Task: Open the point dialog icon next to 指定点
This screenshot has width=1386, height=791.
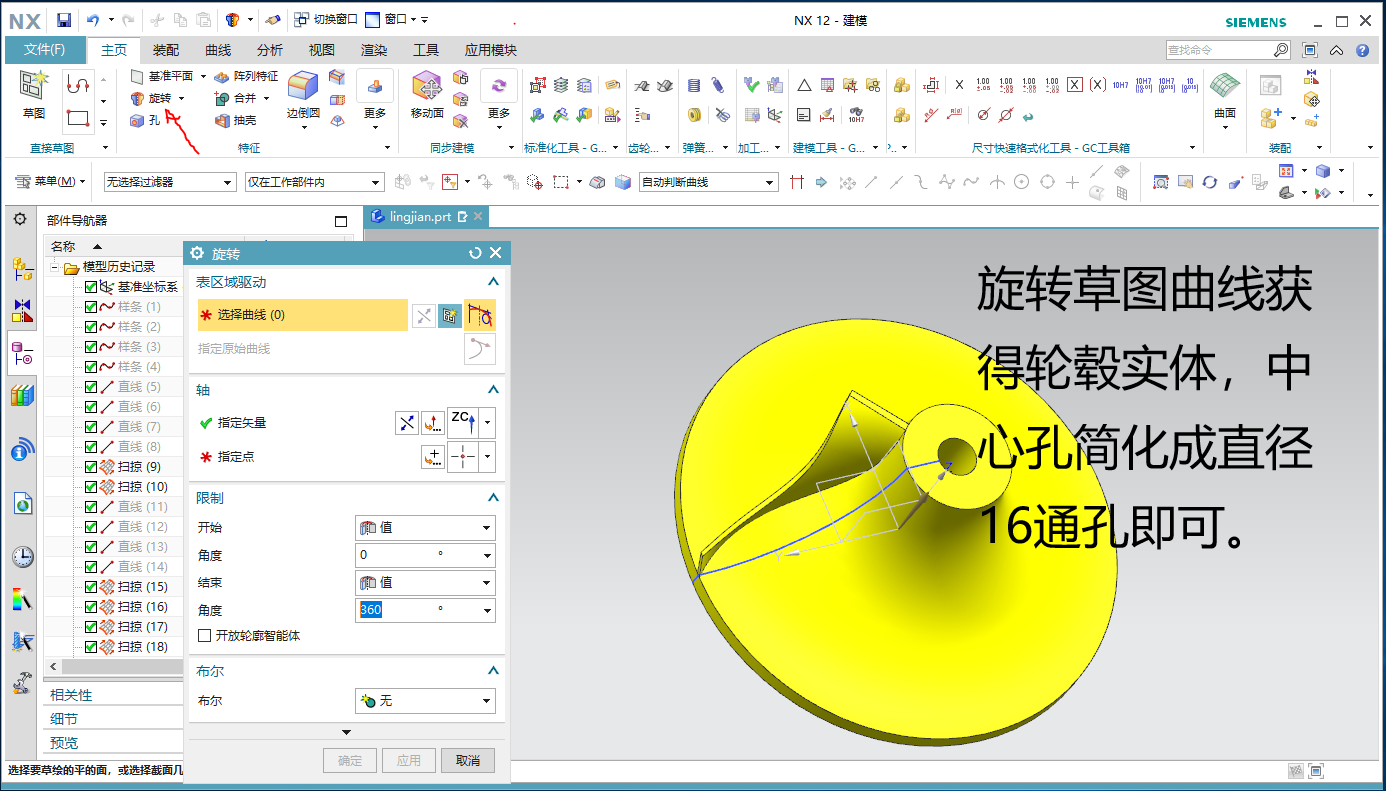Action: (x=432, y=457)
